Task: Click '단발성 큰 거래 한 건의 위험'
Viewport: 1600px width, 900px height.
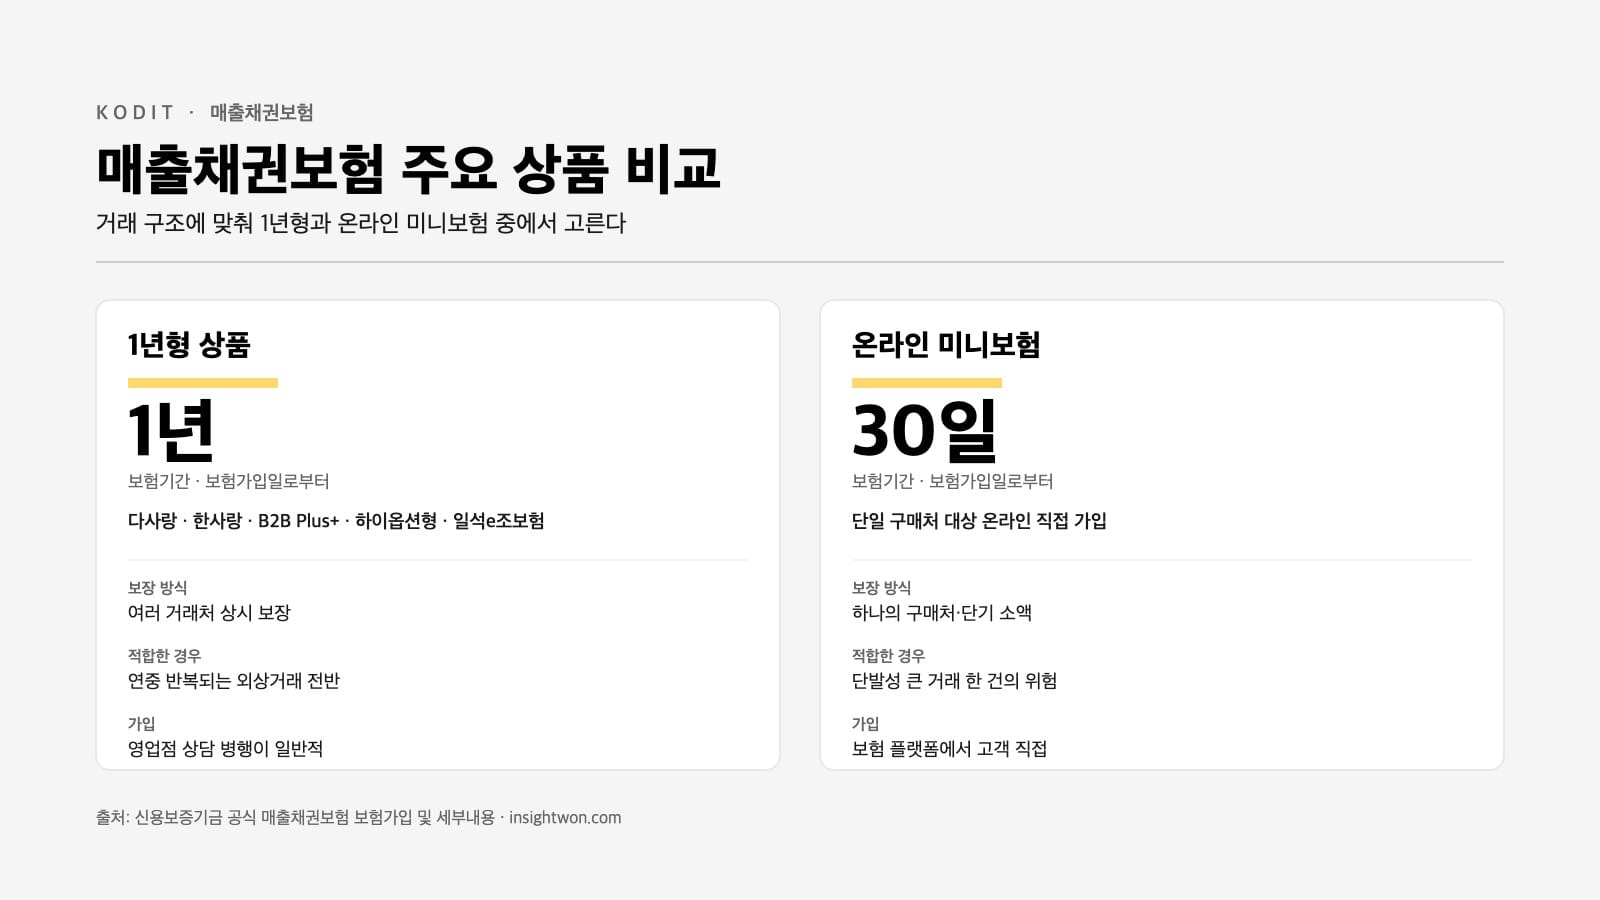Action: pyautogui.click(x=954, y=681)
